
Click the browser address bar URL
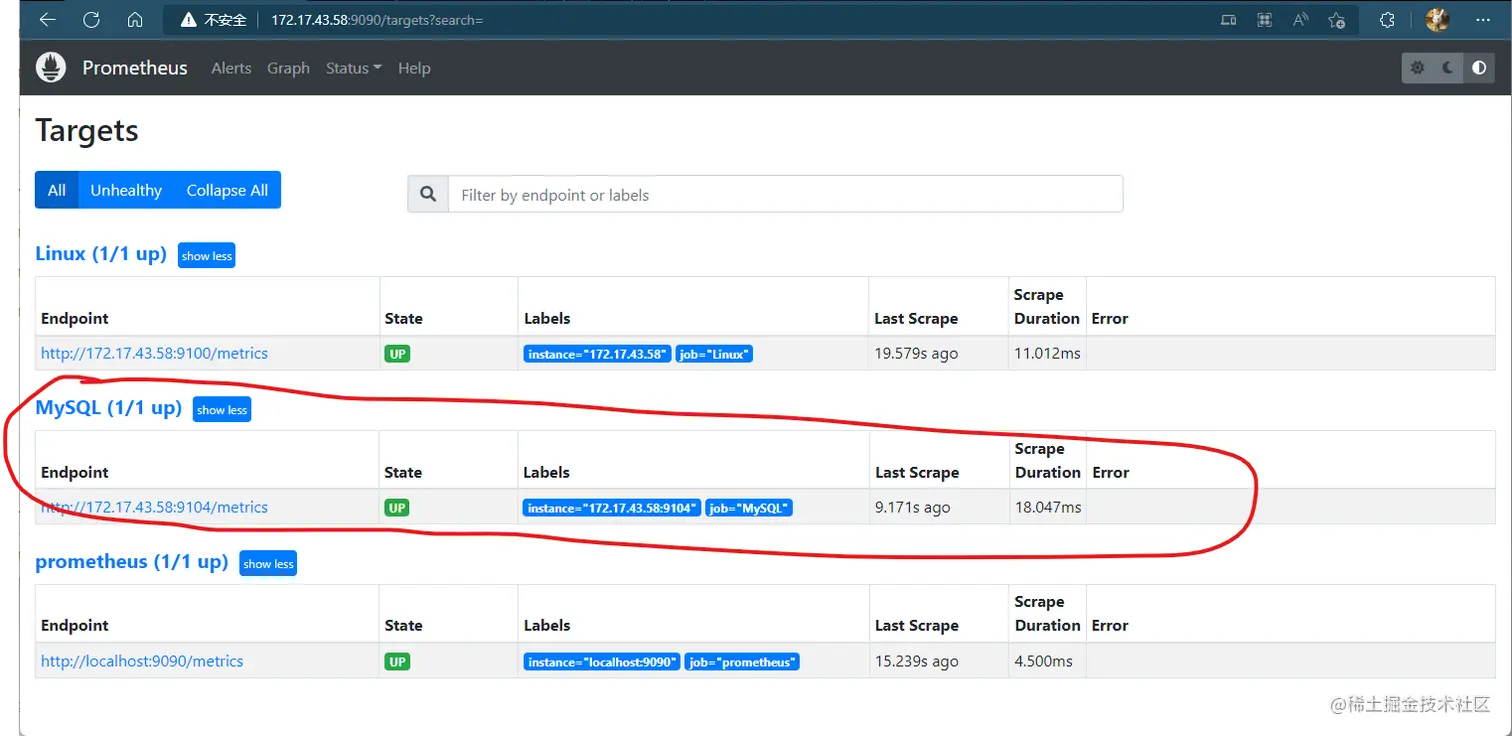tap(377, 20)
